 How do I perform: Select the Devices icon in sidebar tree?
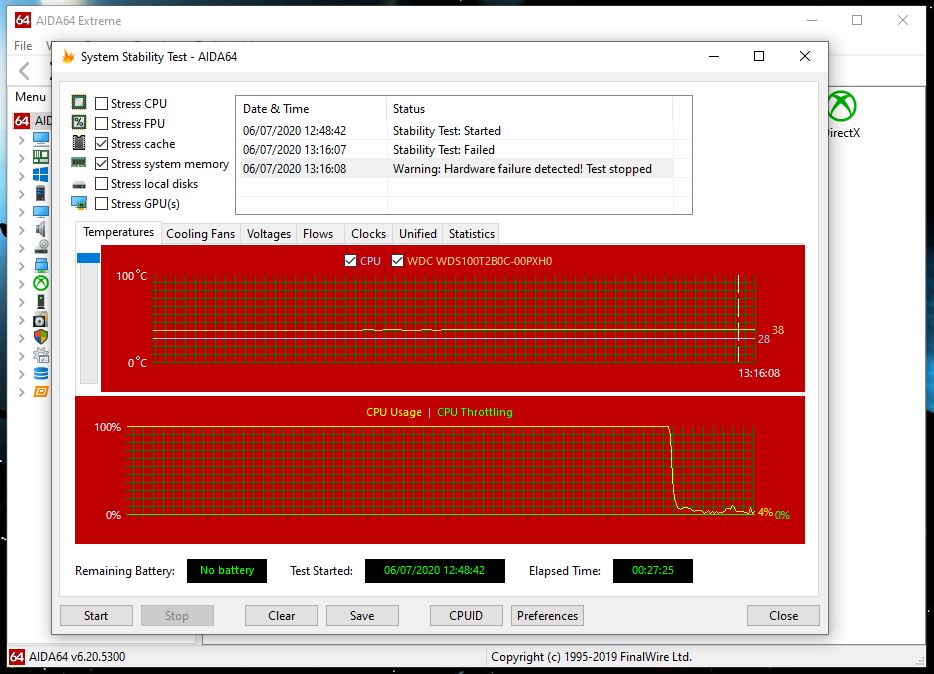click(x=41, y=301)
